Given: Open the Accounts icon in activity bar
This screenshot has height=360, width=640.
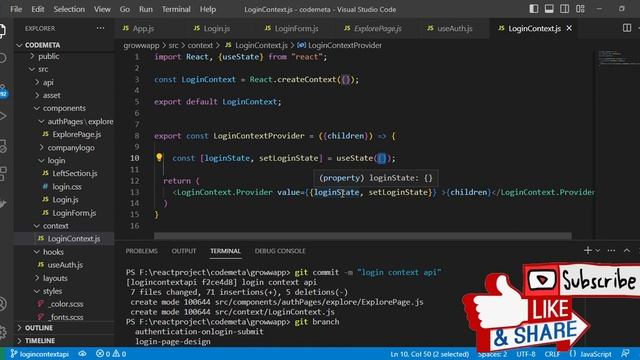Looking at the screenshot, I should pos(2,304).
